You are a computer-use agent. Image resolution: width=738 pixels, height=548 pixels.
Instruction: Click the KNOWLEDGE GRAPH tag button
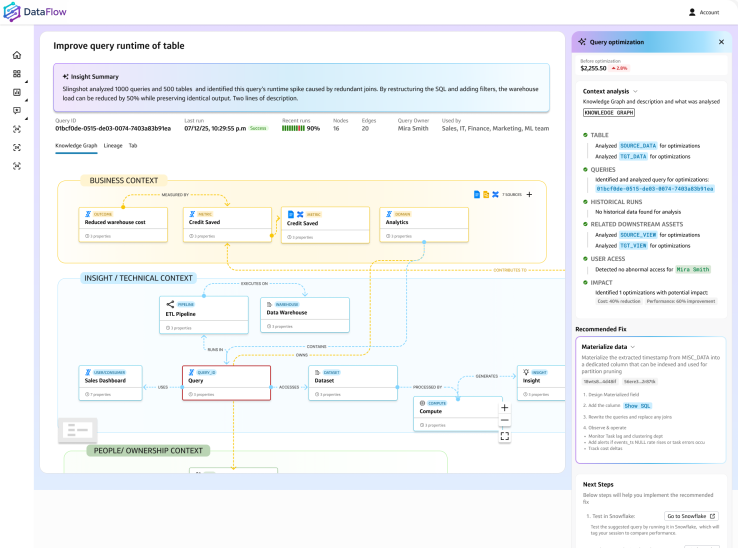[609, 113]
